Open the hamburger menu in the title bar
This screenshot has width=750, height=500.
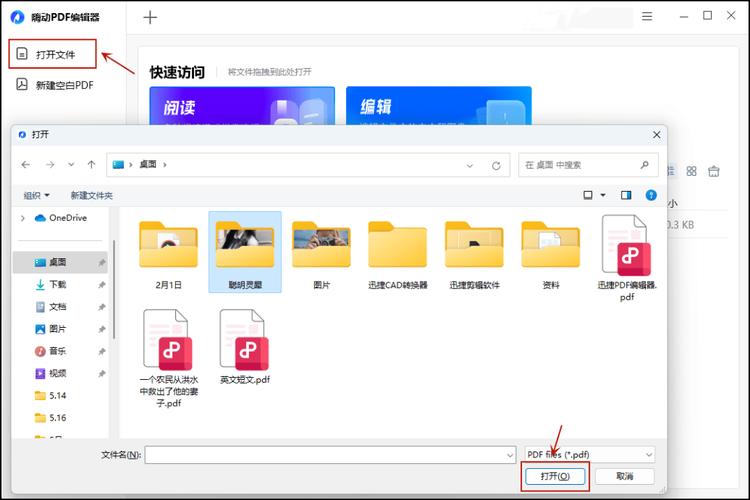[647, 16]
